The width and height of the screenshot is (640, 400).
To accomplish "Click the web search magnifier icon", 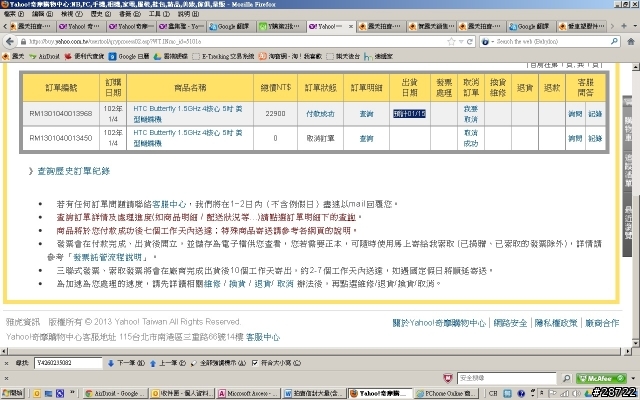I will tap(614, 41).
